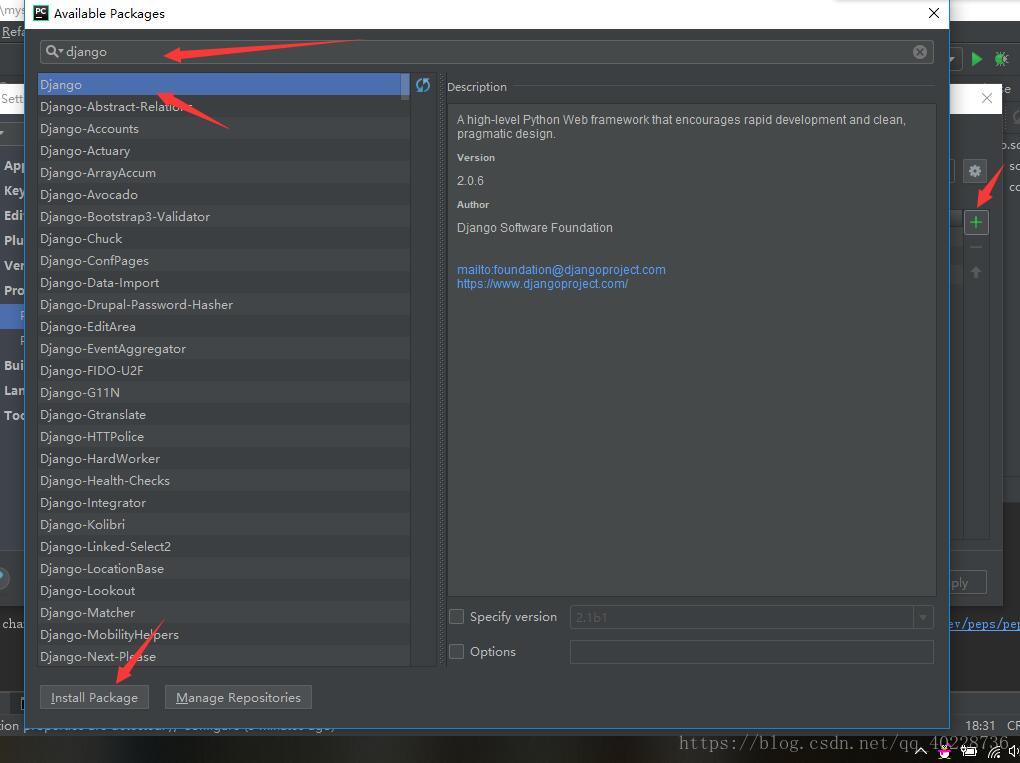
Task: Select Django-Matcher package
Action: pos(224,613)
